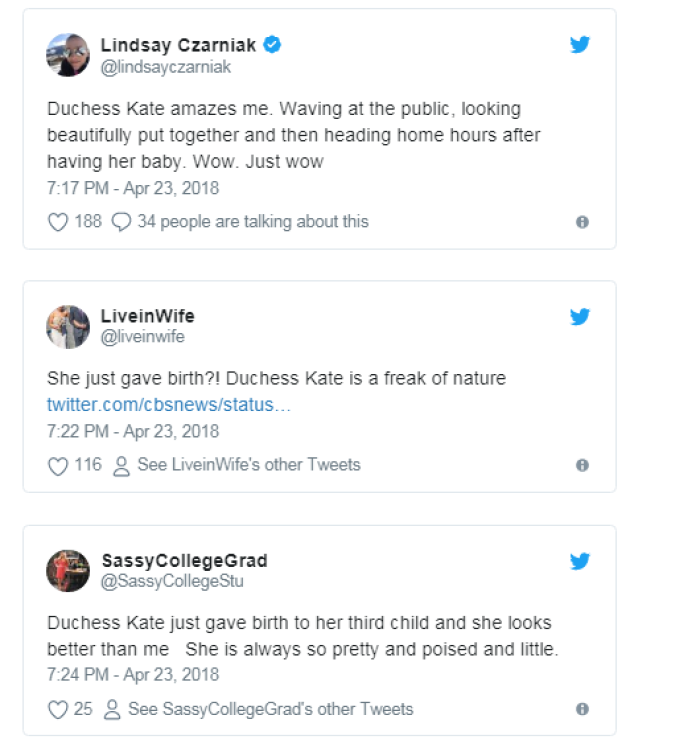The image size is (700, 752).
Task: Like SassyCollegeGrad's tweet with heart icon
Action: (x=58, y=710)
